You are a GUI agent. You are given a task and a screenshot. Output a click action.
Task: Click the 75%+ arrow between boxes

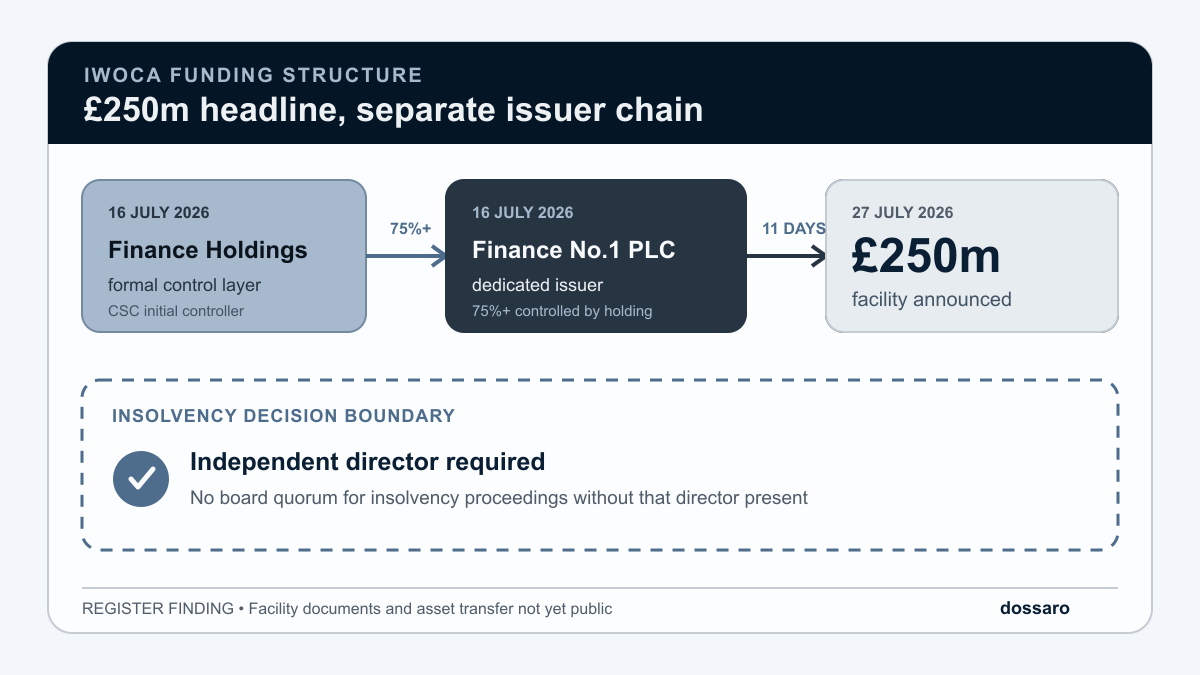point(406,256)
